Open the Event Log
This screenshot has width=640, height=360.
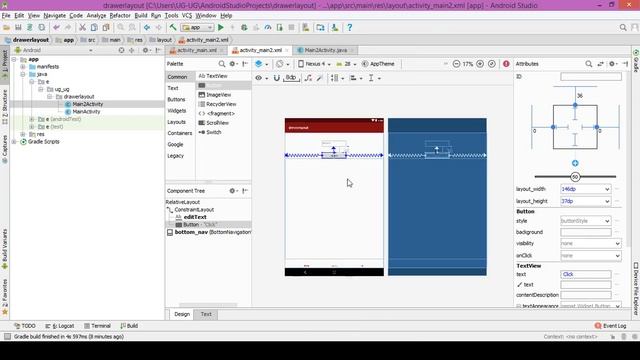point(611,326)
